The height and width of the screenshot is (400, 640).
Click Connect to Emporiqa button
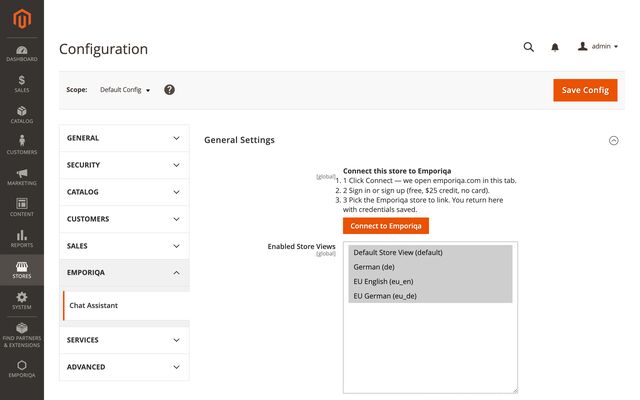coord(386,226)
